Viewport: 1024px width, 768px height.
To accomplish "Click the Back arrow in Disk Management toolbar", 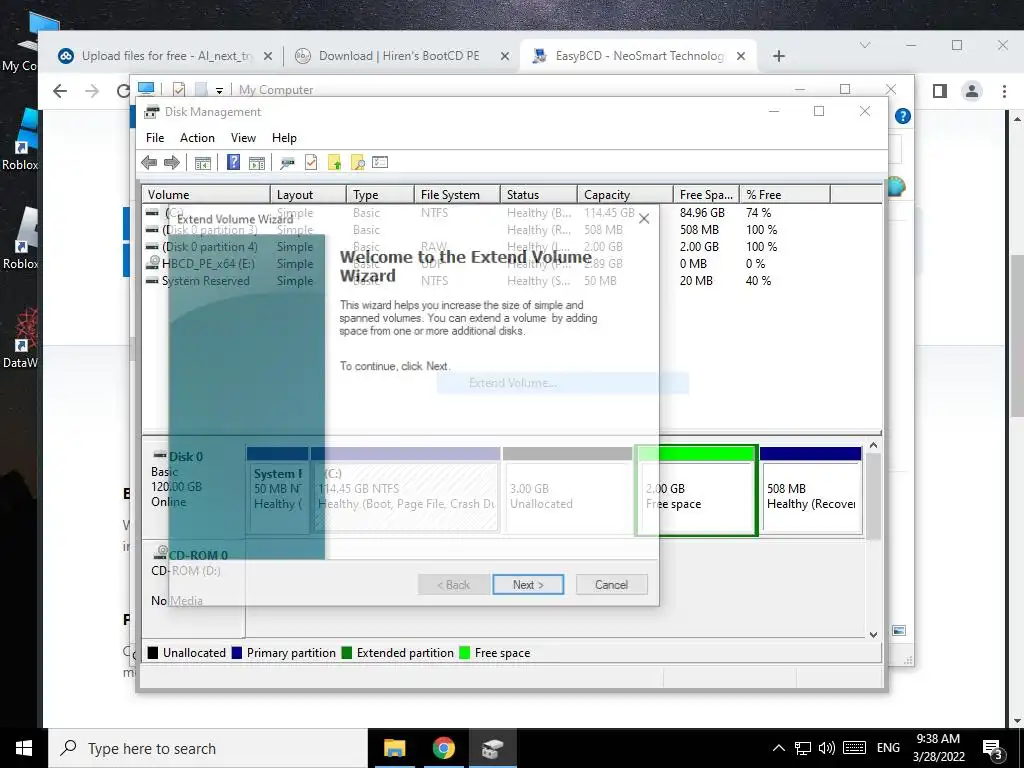I will pyautogui.click(x=149, y=163).
